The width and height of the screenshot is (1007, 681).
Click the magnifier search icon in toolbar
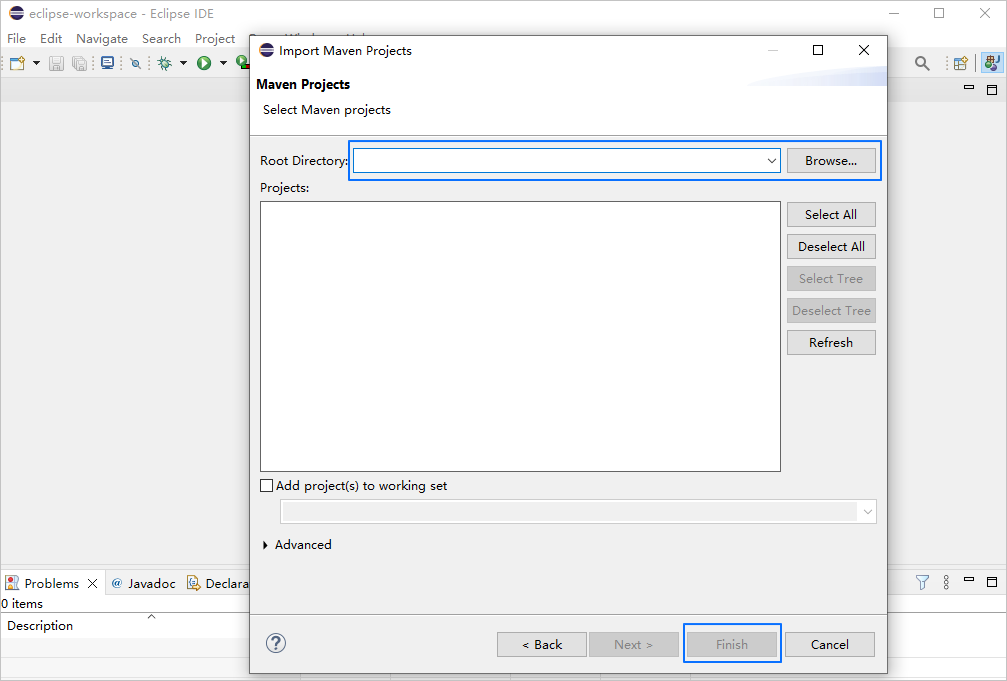(922, 63)
